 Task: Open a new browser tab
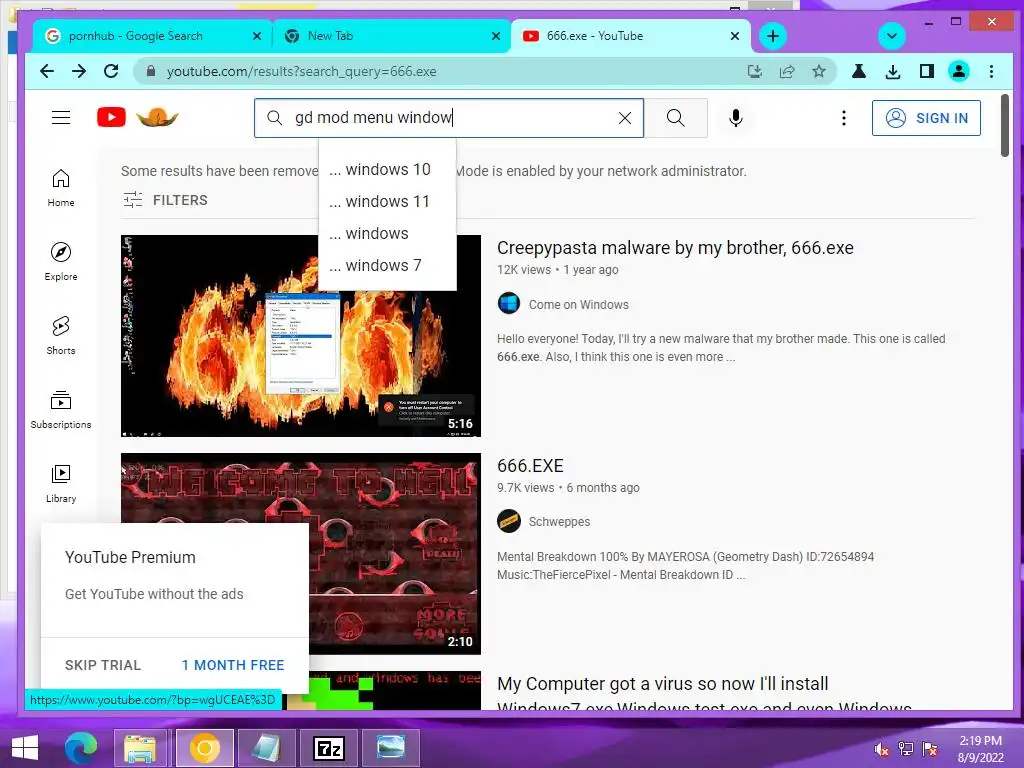click(773, 36)
